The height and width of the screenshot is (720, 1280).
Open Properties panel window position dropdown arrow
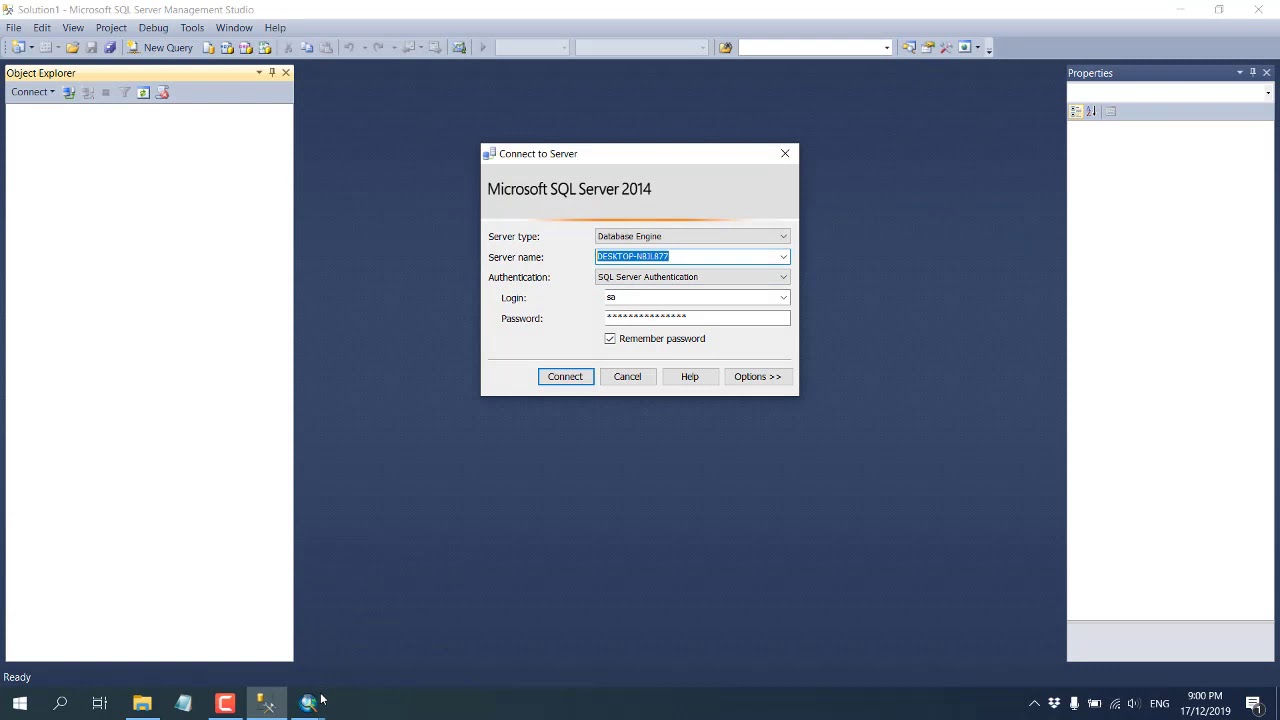coord(1240,72)
